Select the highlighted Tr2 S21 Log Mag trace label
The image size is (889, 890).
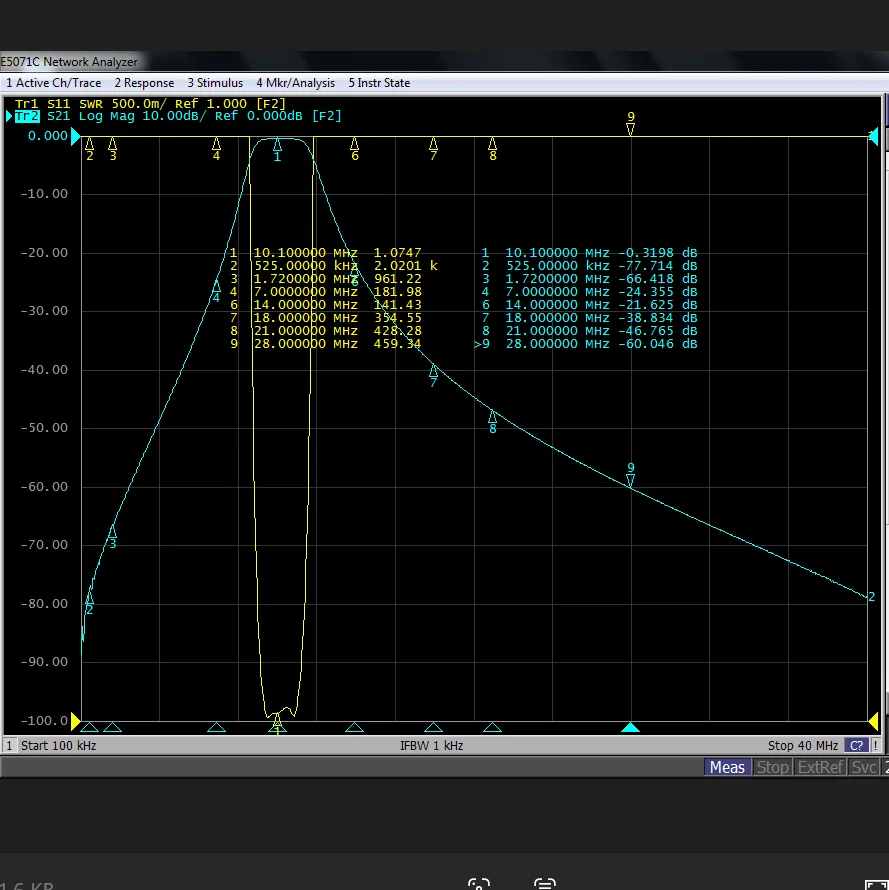tap(178, 116)
